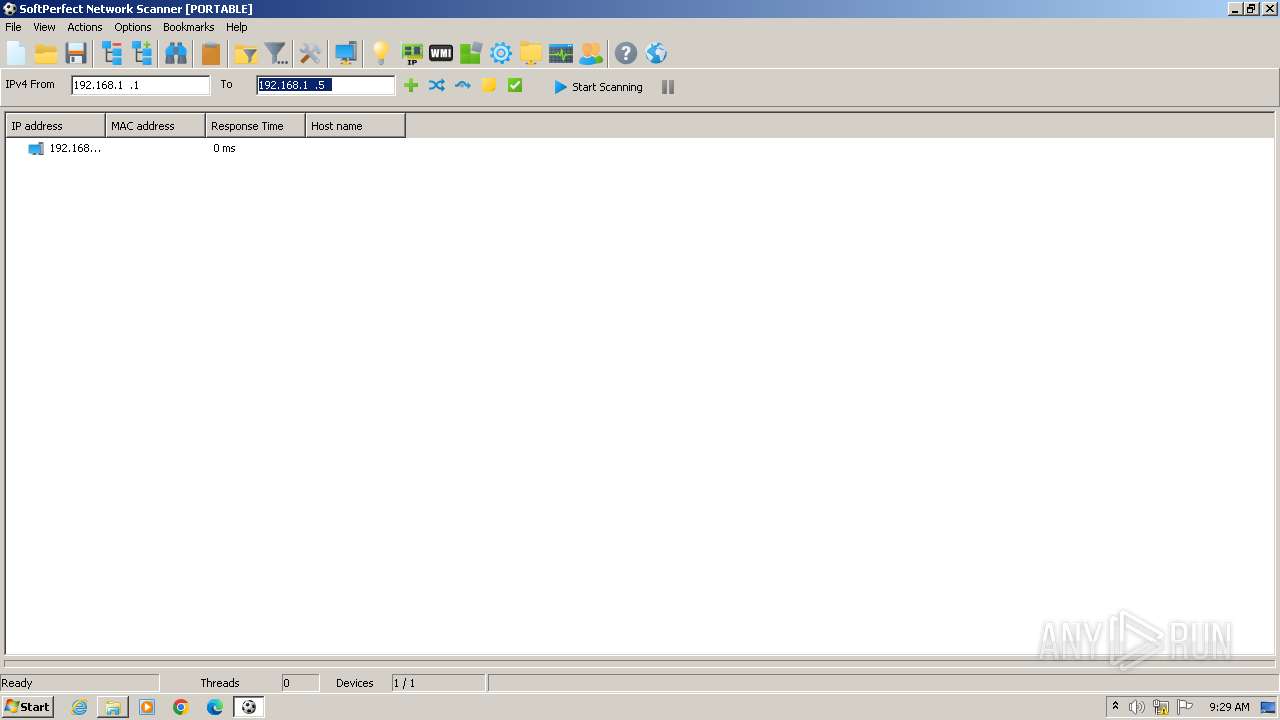Click Network Scanner taskbar button
1280x720 pixels.
[248, 707]
